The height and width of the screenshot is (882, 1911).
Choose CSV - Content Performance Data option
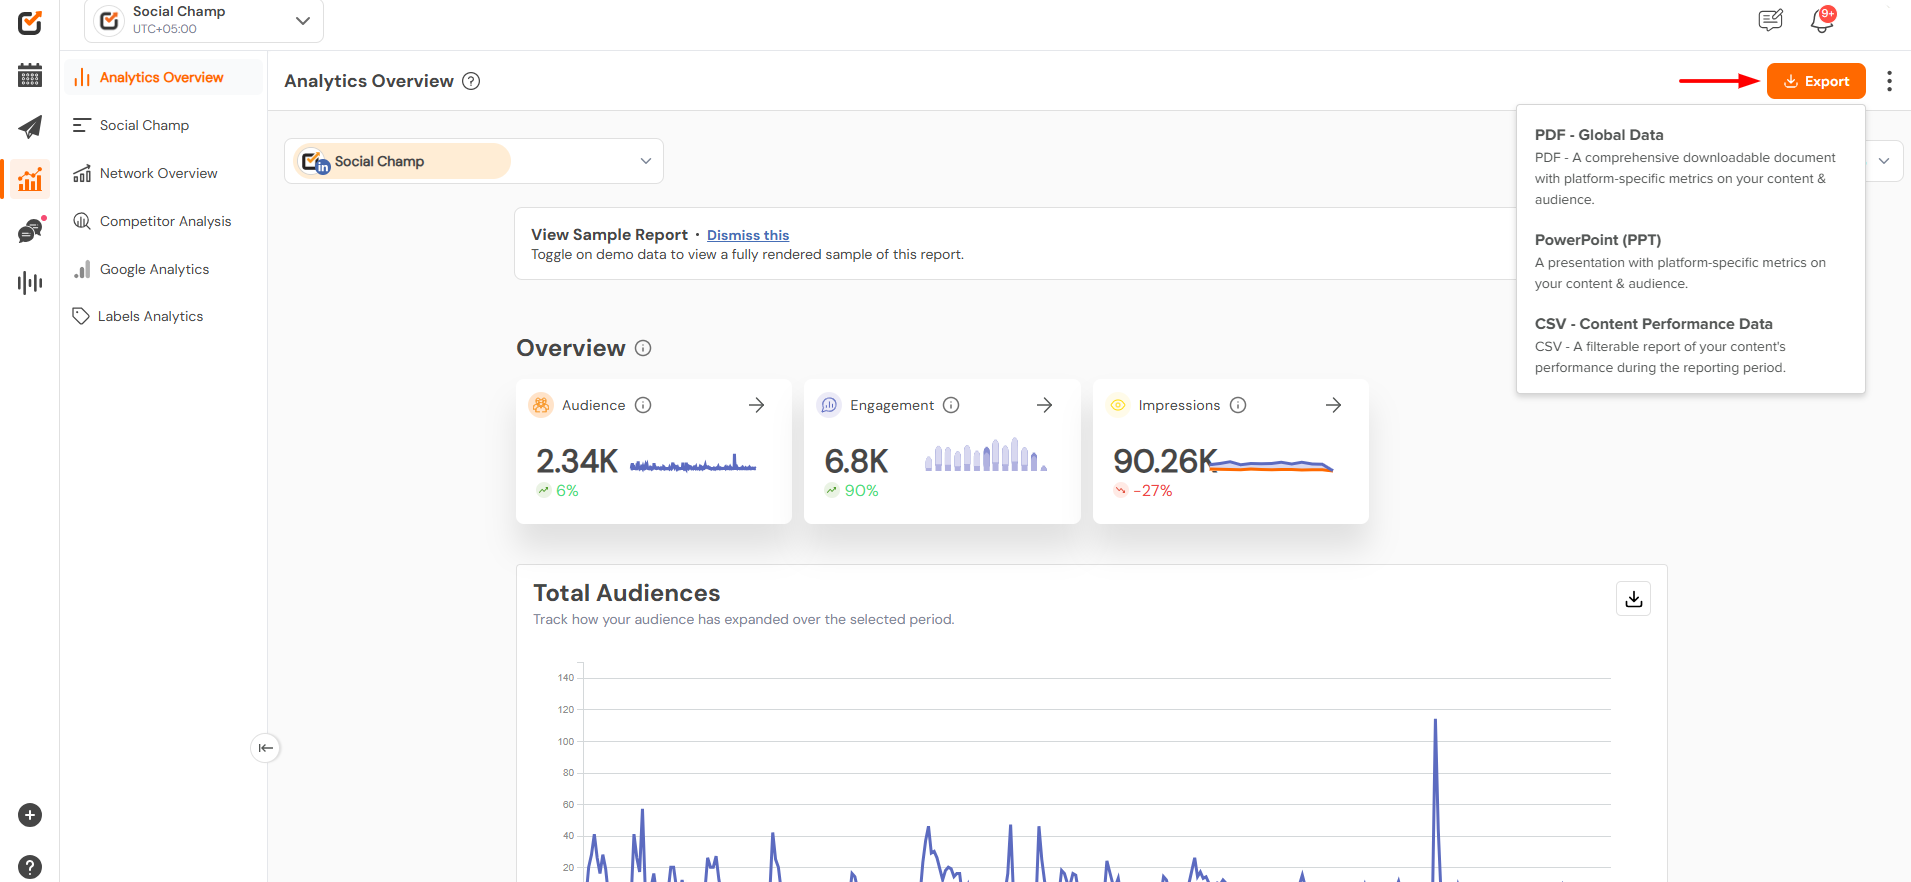pos(1690,345)
